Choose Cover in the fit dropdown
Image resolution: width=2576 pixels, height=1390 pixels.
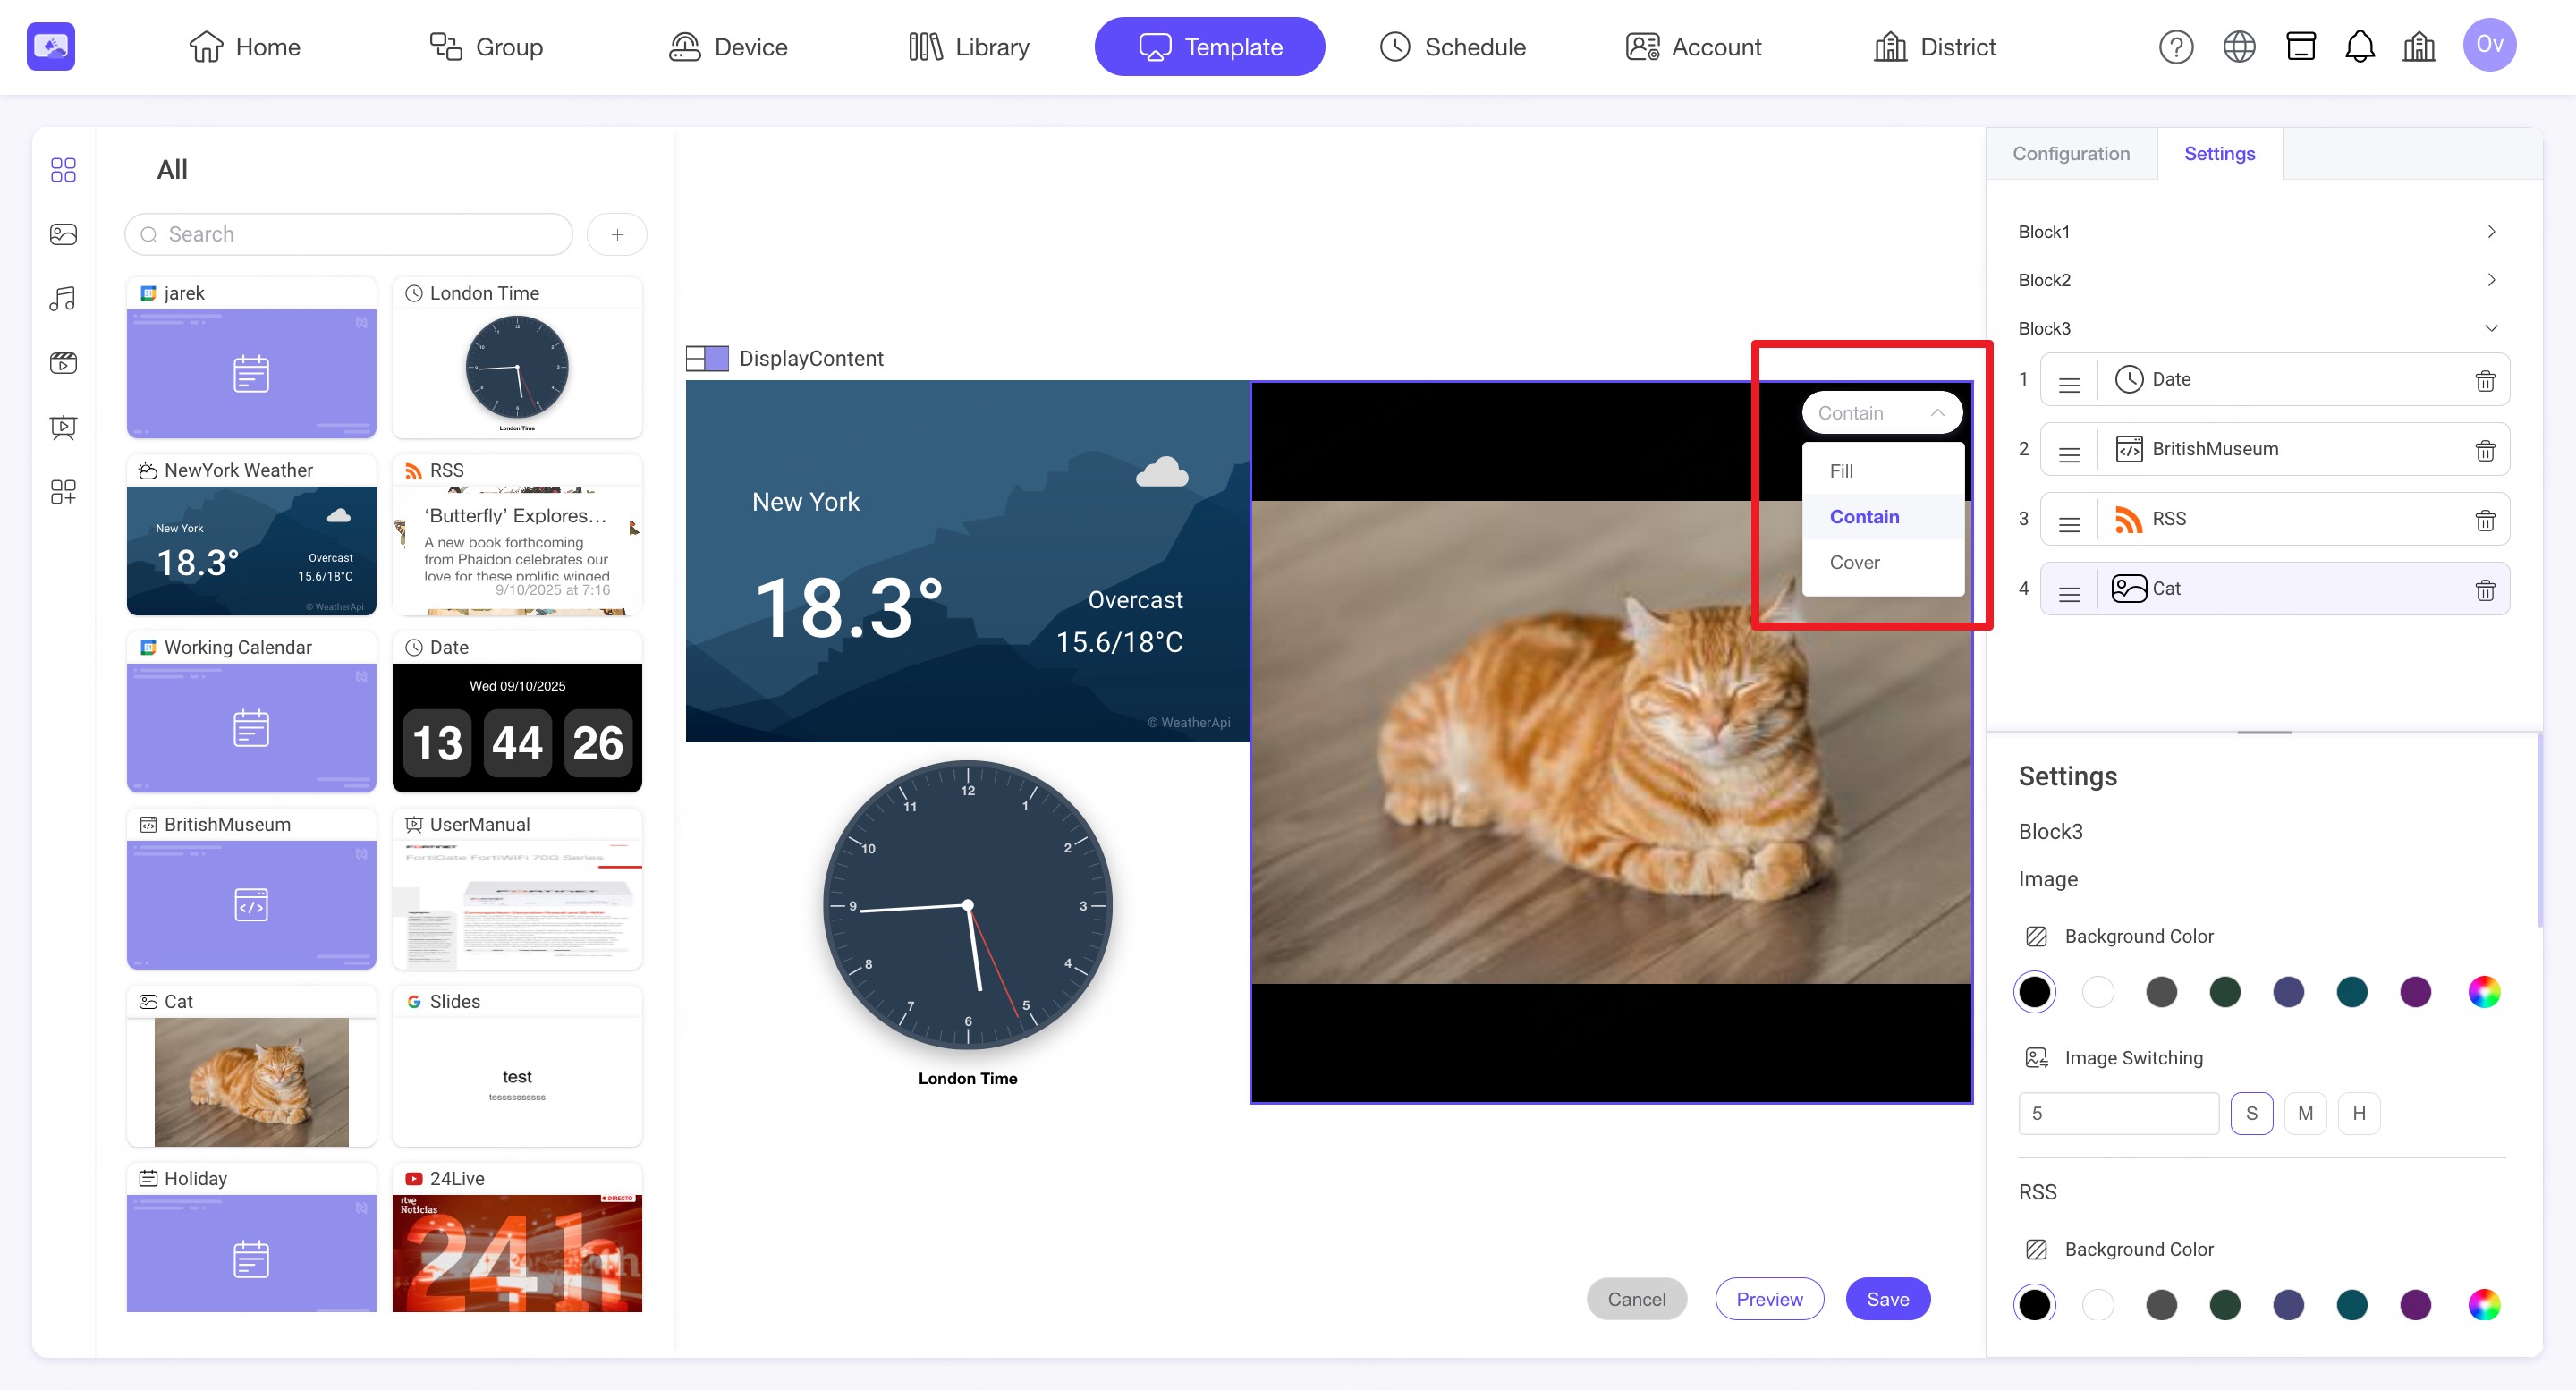point(1854,562)
